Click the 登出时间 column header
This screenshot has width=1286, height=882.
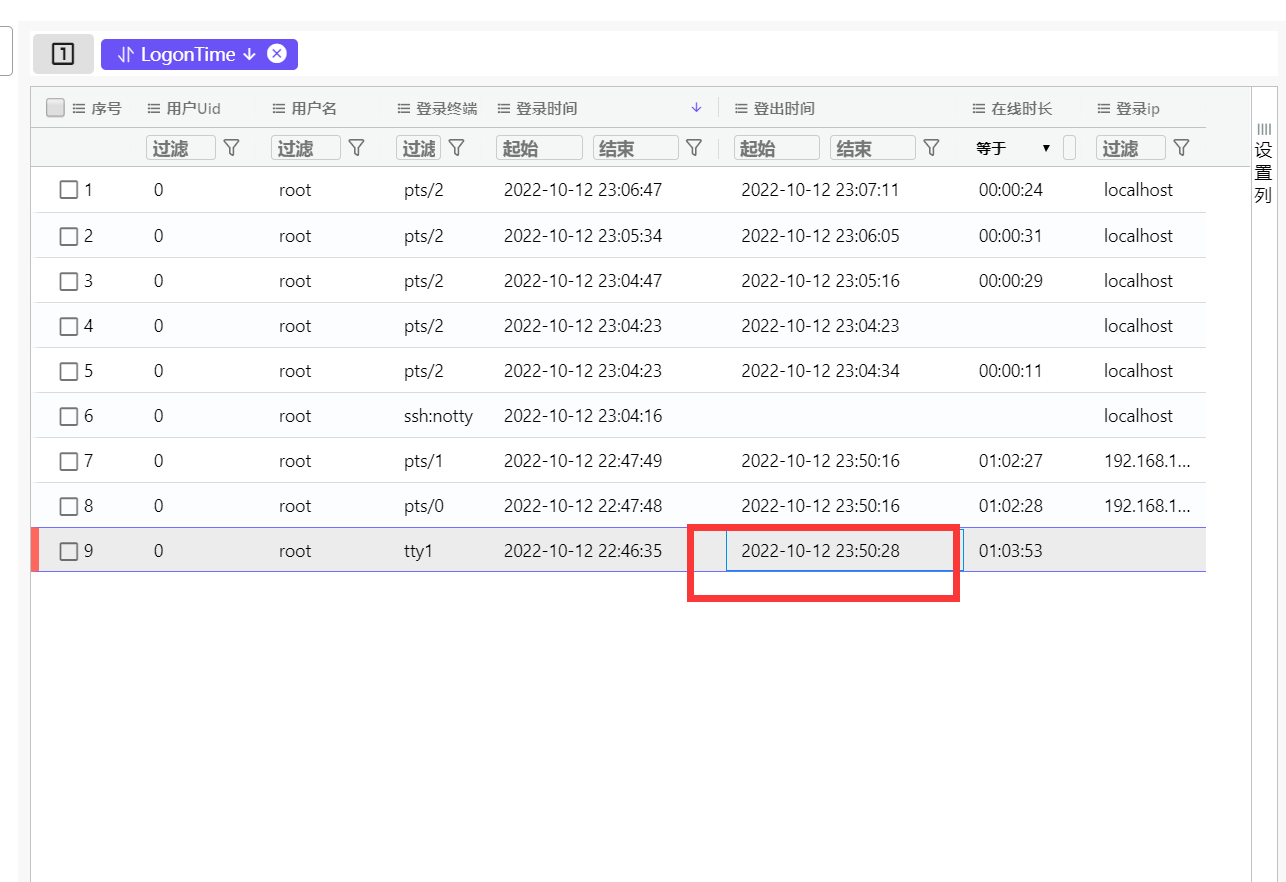point(784,109)
